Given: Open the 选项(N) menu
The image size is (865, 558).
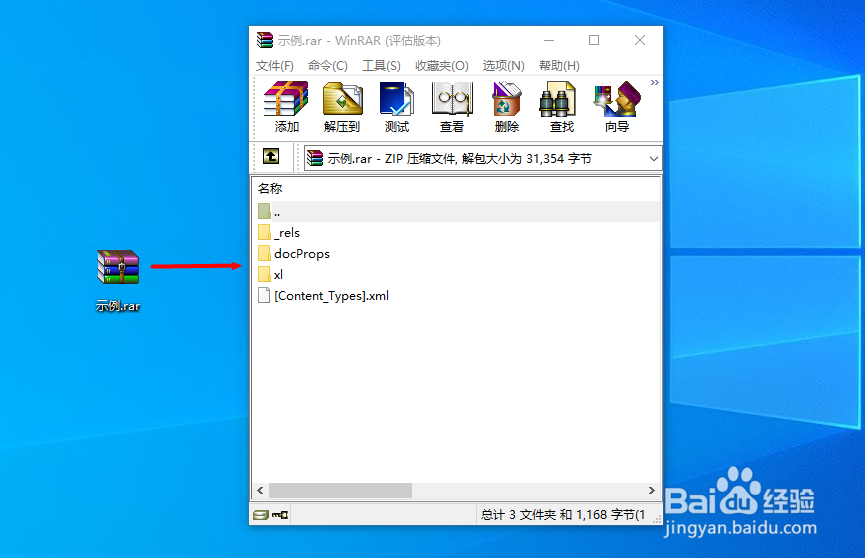Looking at the screenshot, I should [x=503, y=66].
